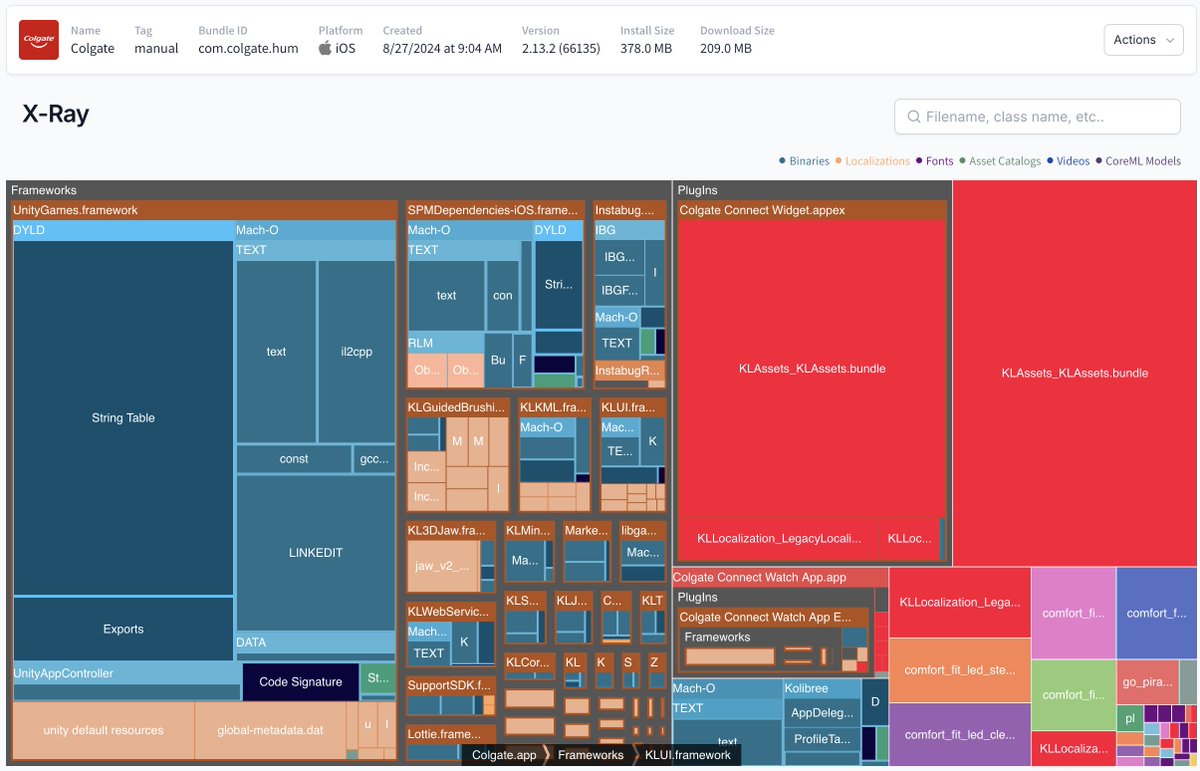The image size is (1200, 771).
Task: Select the AppDeleg... block
Action: click(822, 713)
